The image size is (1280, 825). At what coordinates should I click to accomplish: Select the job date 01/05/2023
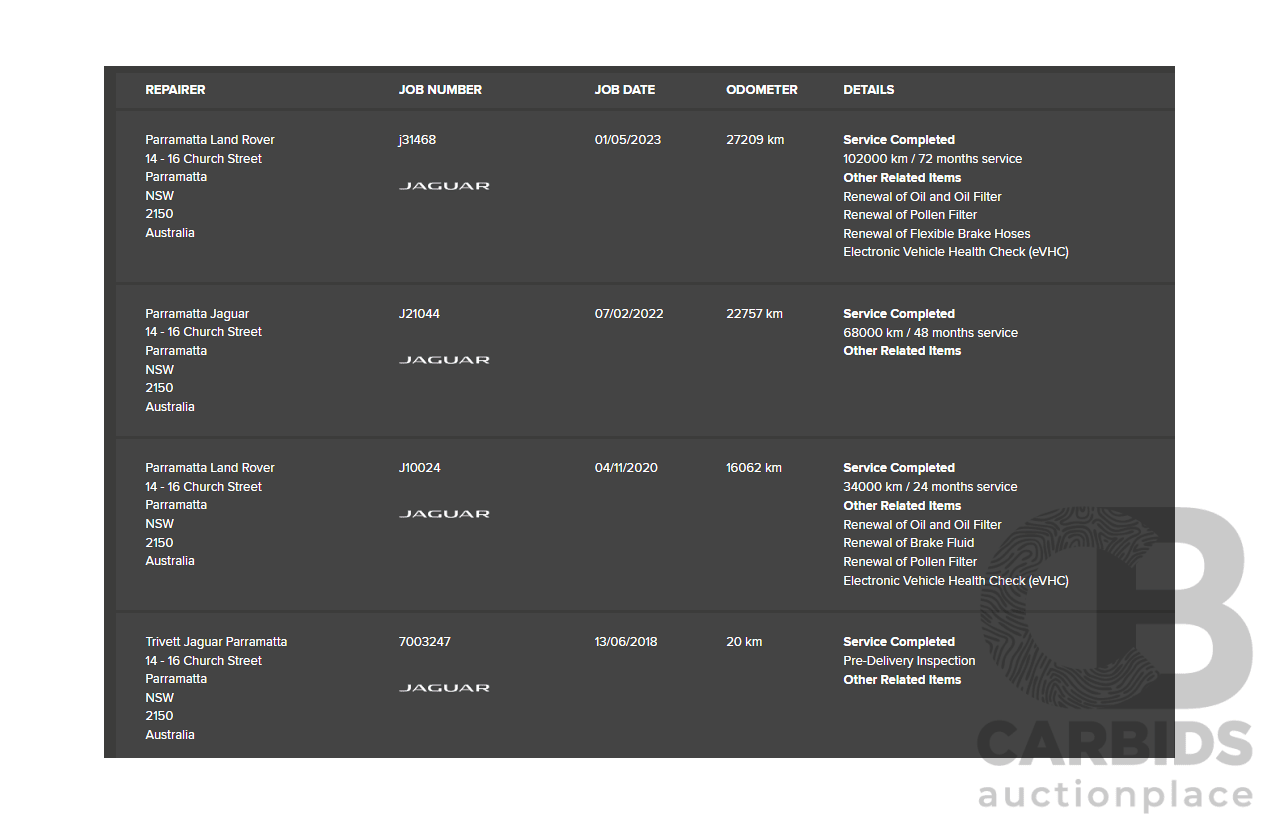pos(628,140)
